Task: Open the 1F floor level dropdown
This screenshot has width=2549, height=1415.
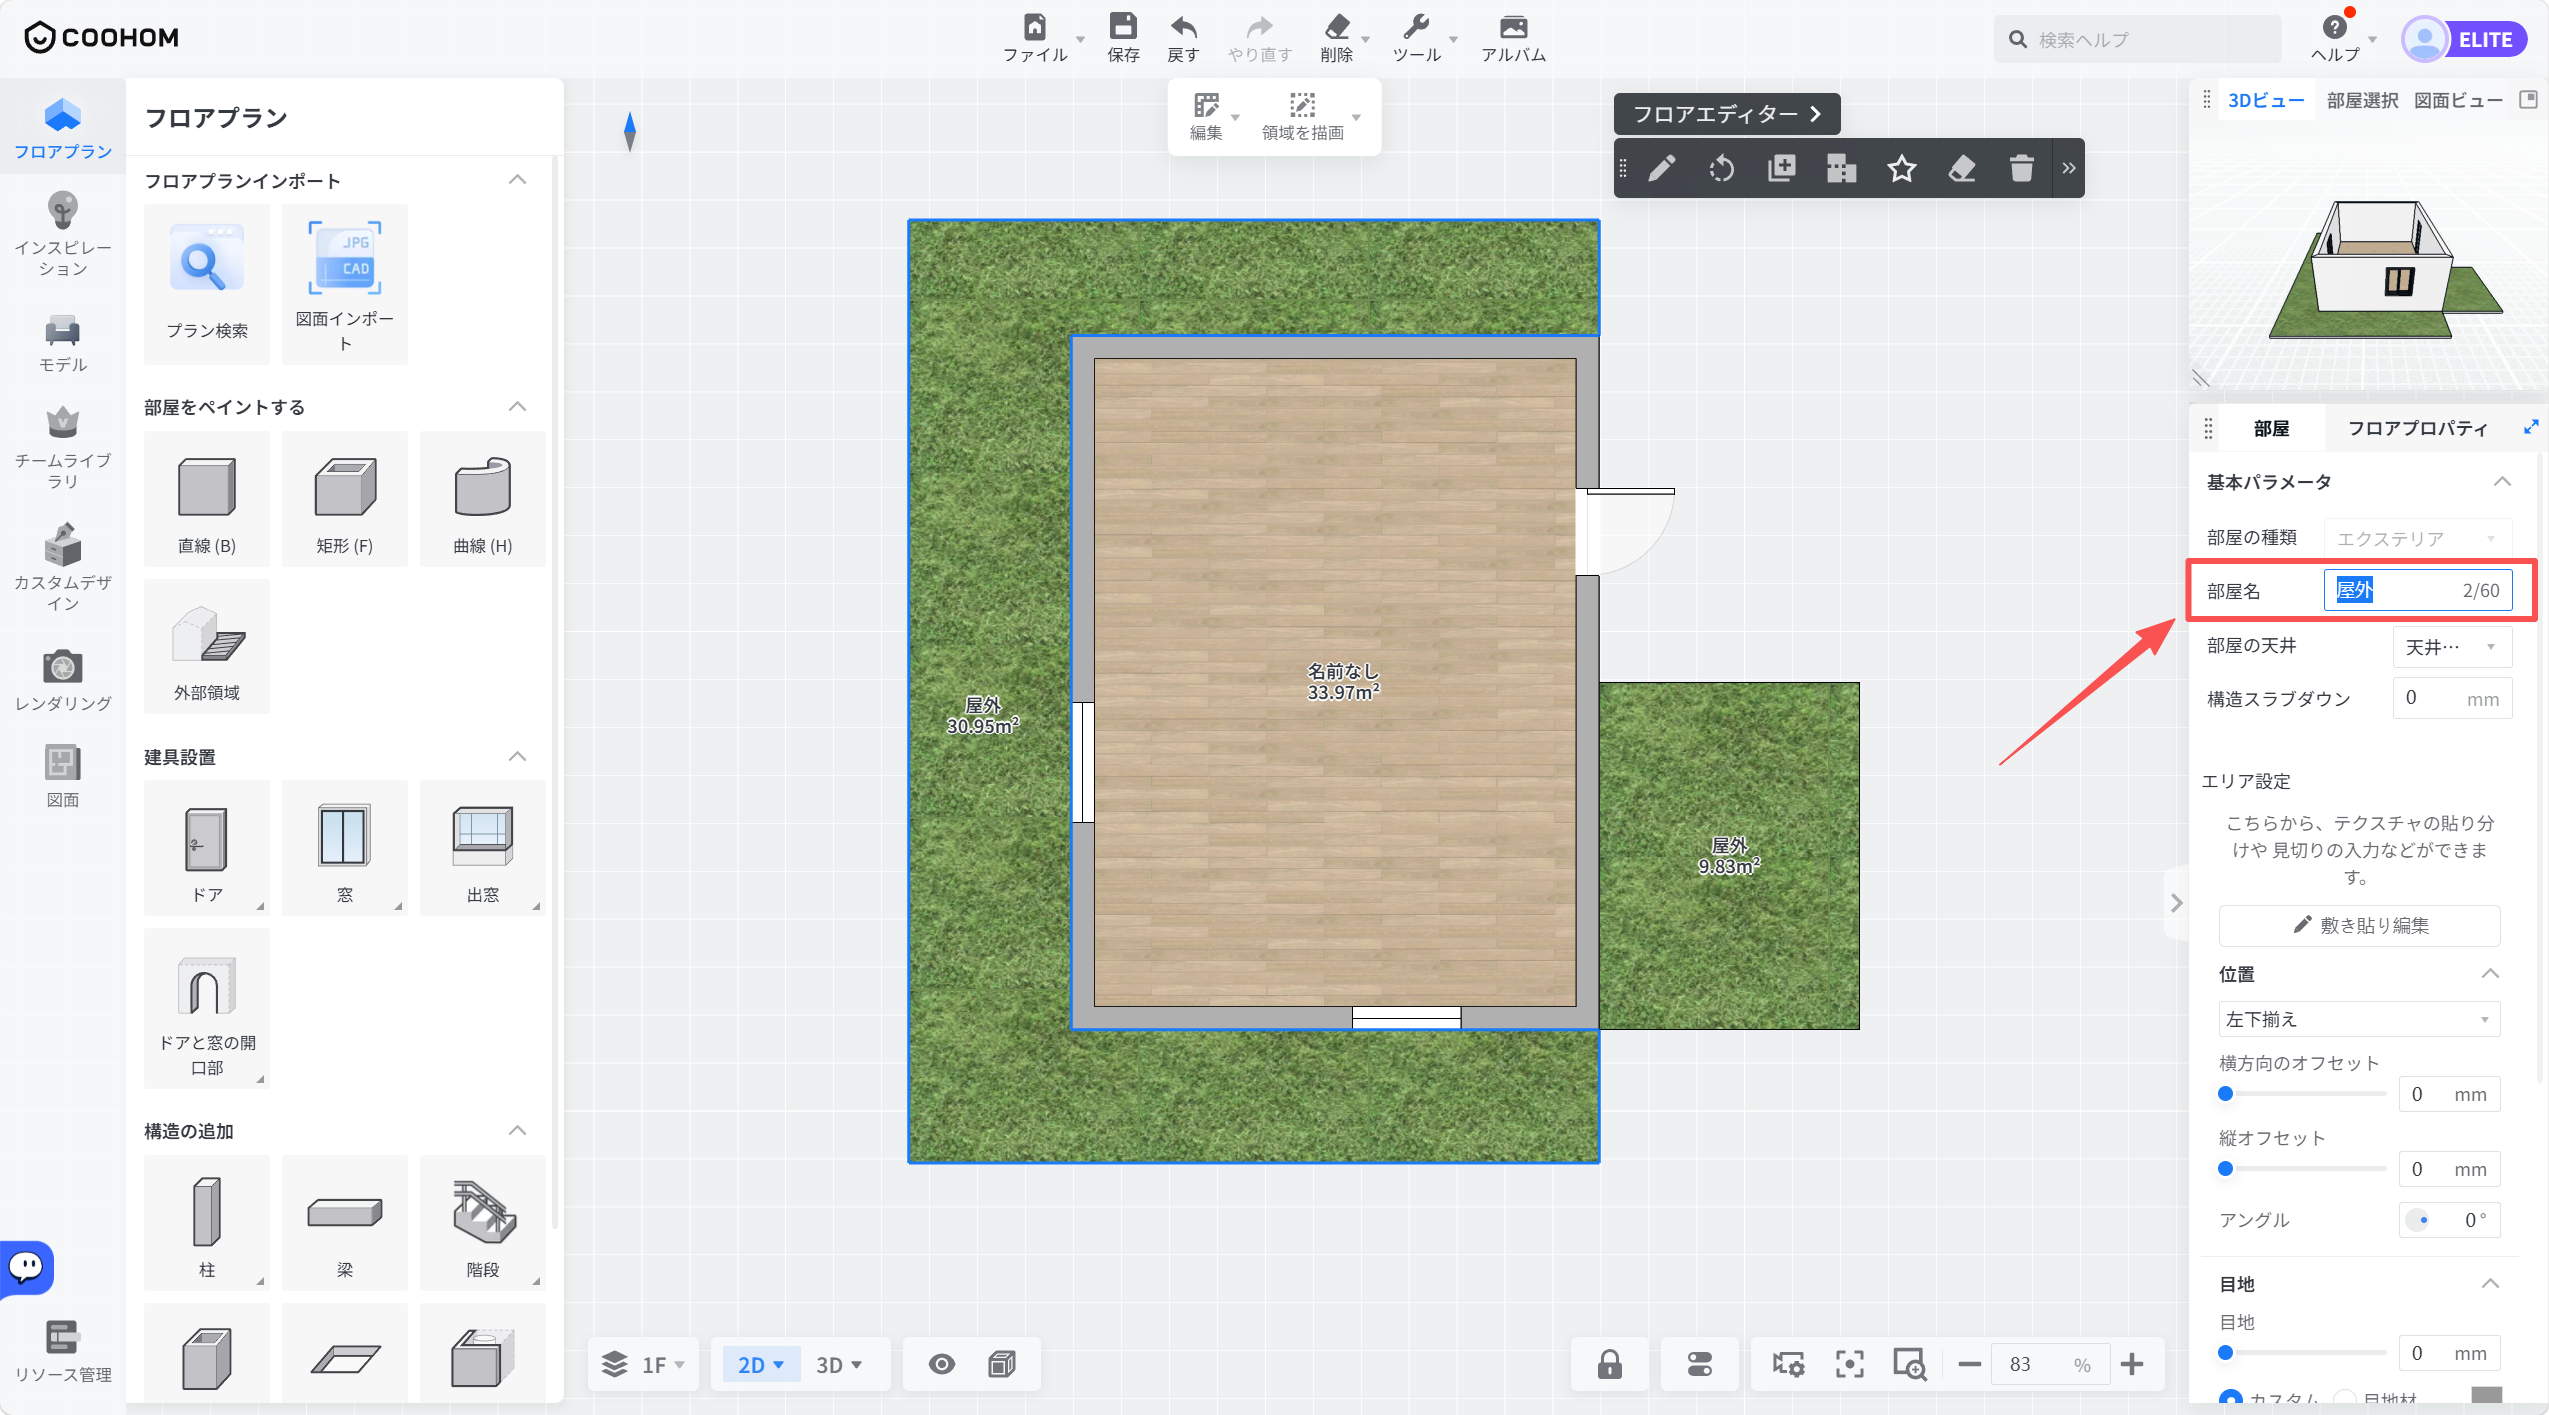Action: click(644, 1364)
